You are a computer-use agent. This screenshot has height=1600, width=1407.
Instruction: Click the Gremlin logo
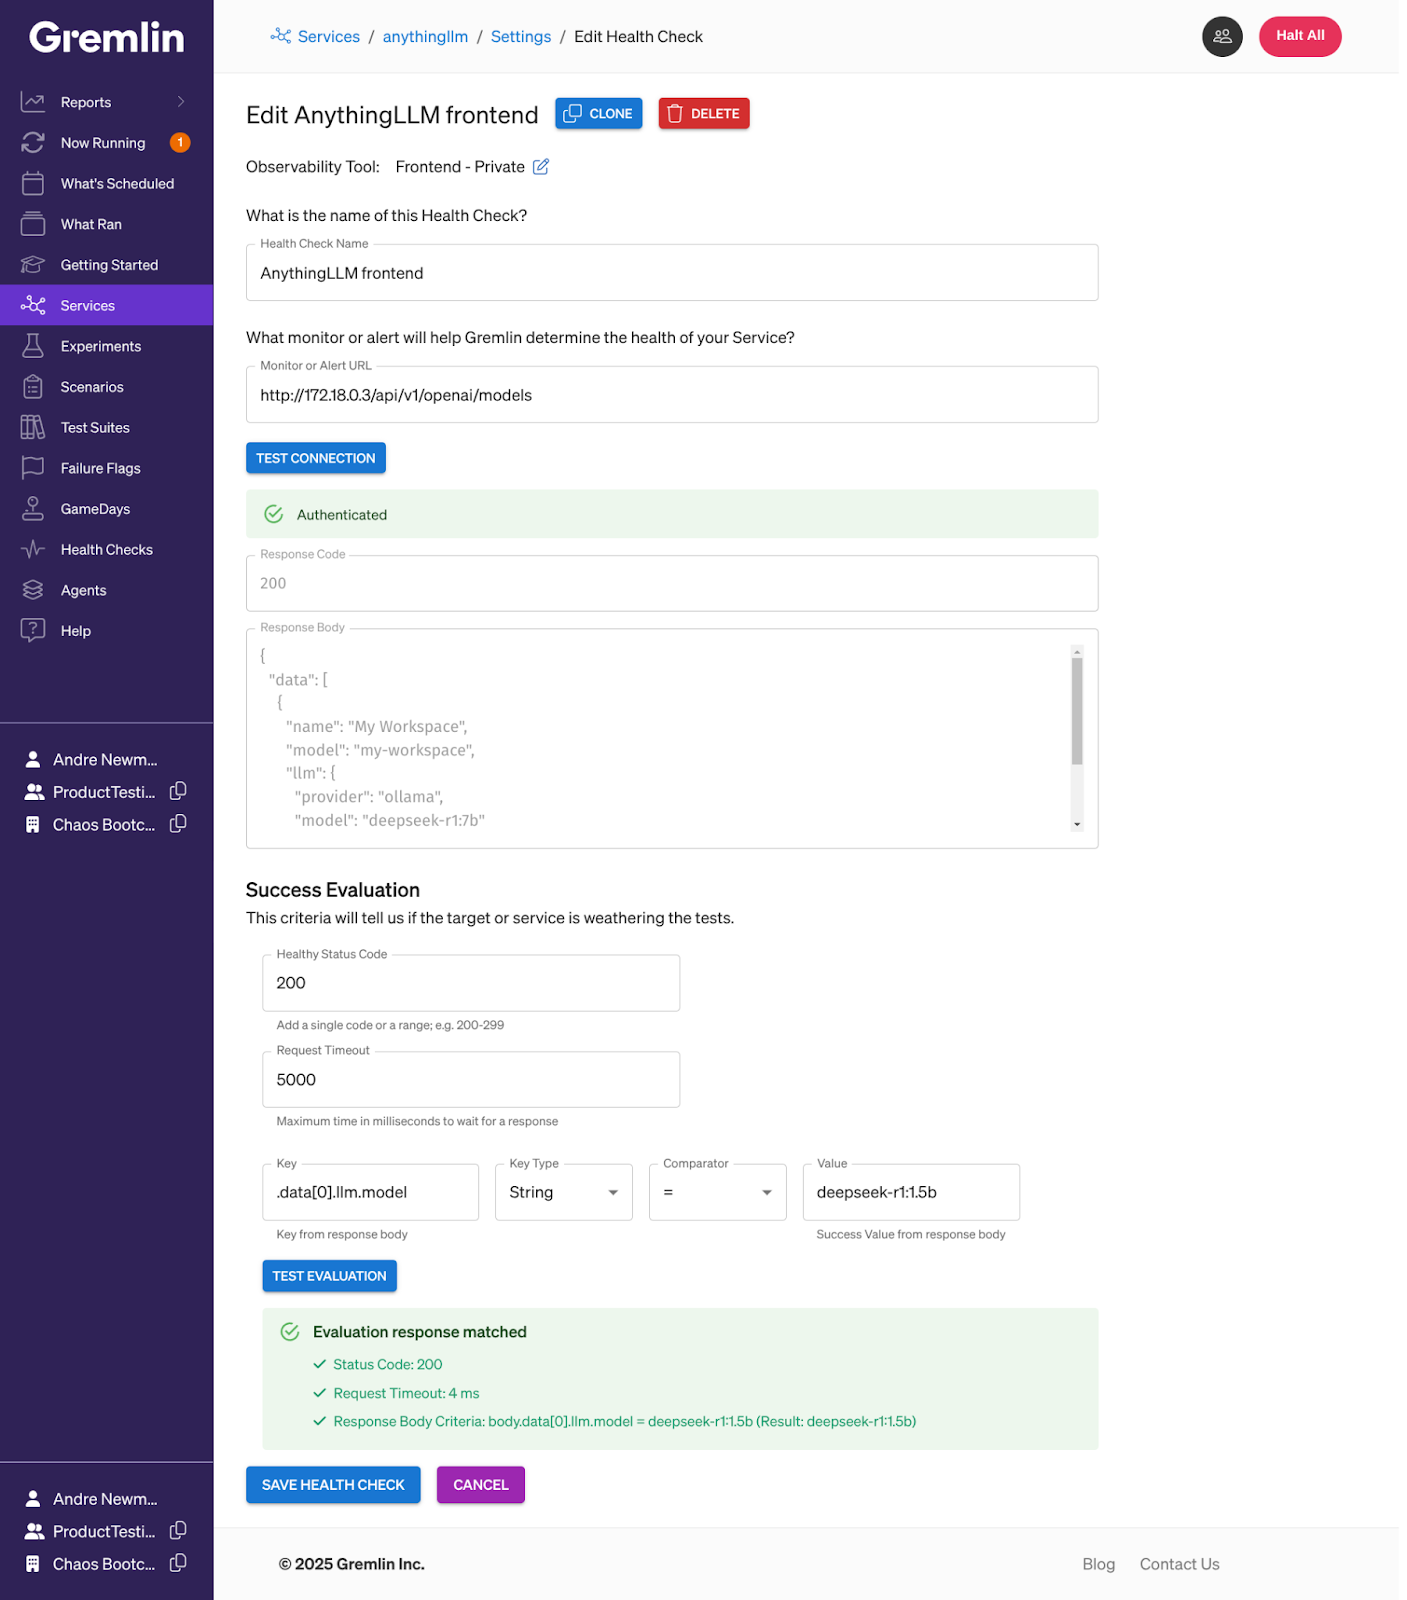coord(106,38)
